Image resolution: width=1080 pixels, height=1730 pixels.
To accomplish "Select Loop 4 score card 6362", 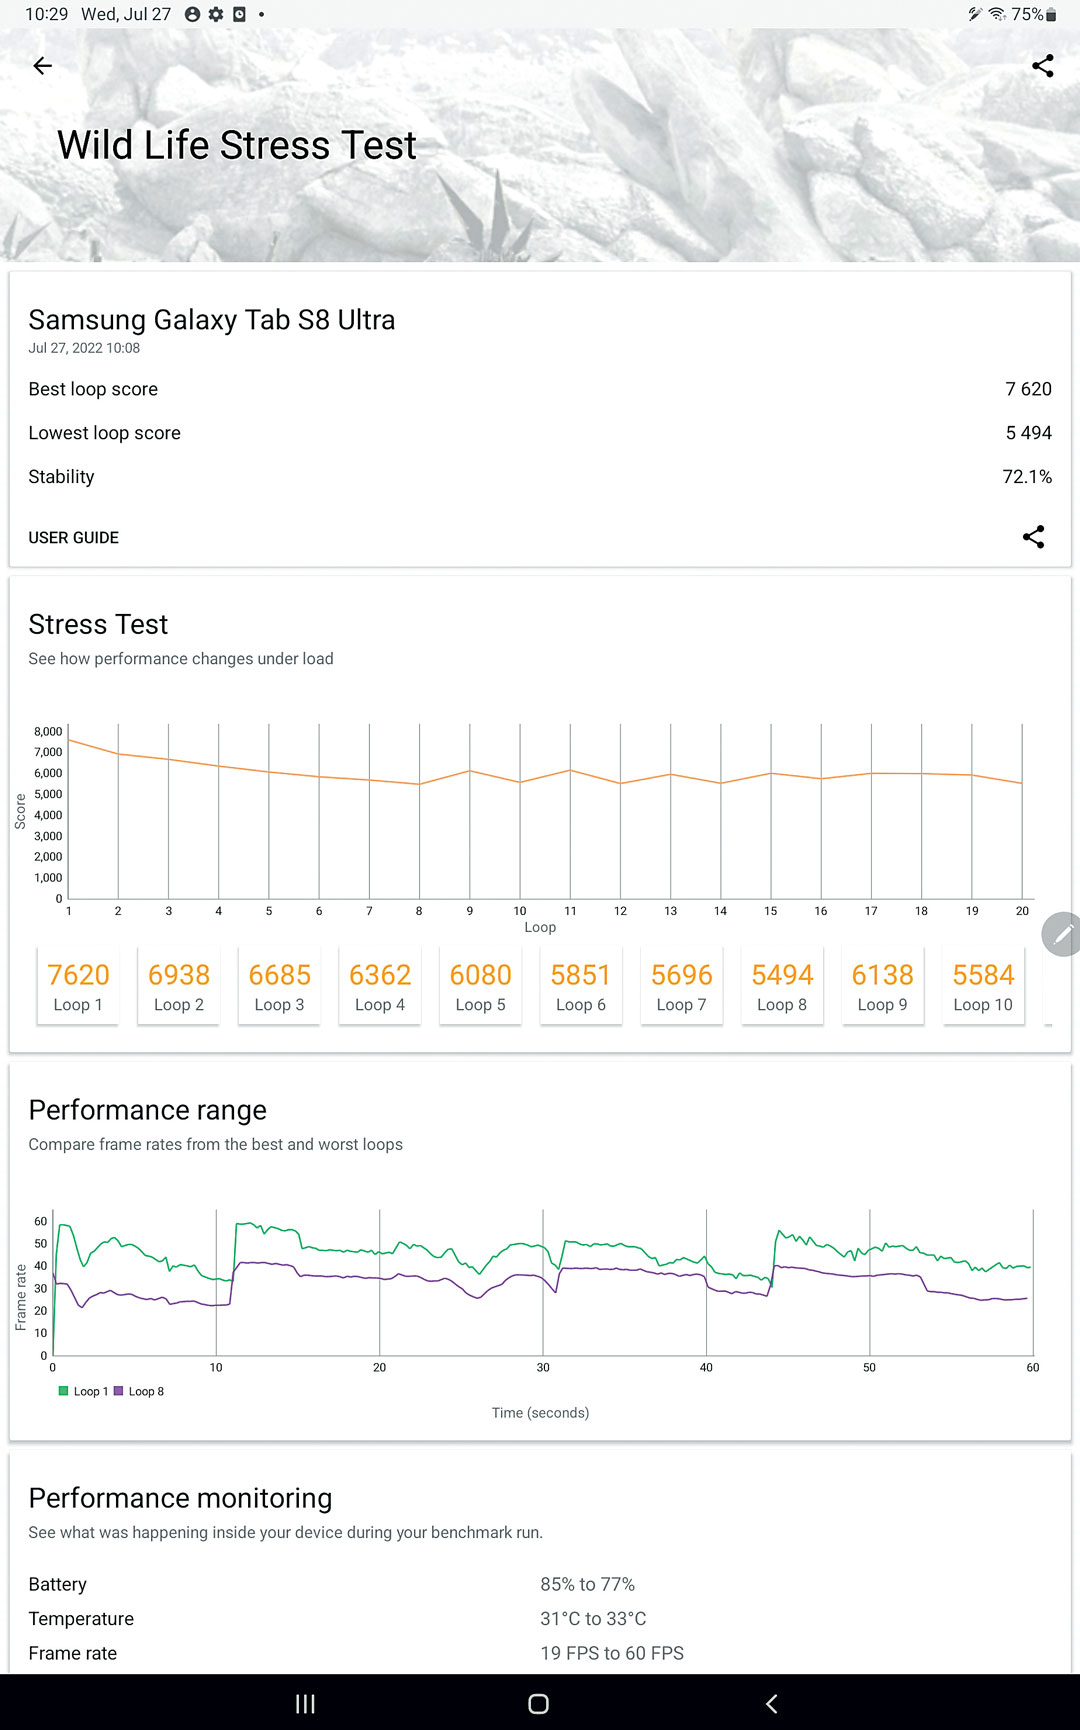I will 380,986.
